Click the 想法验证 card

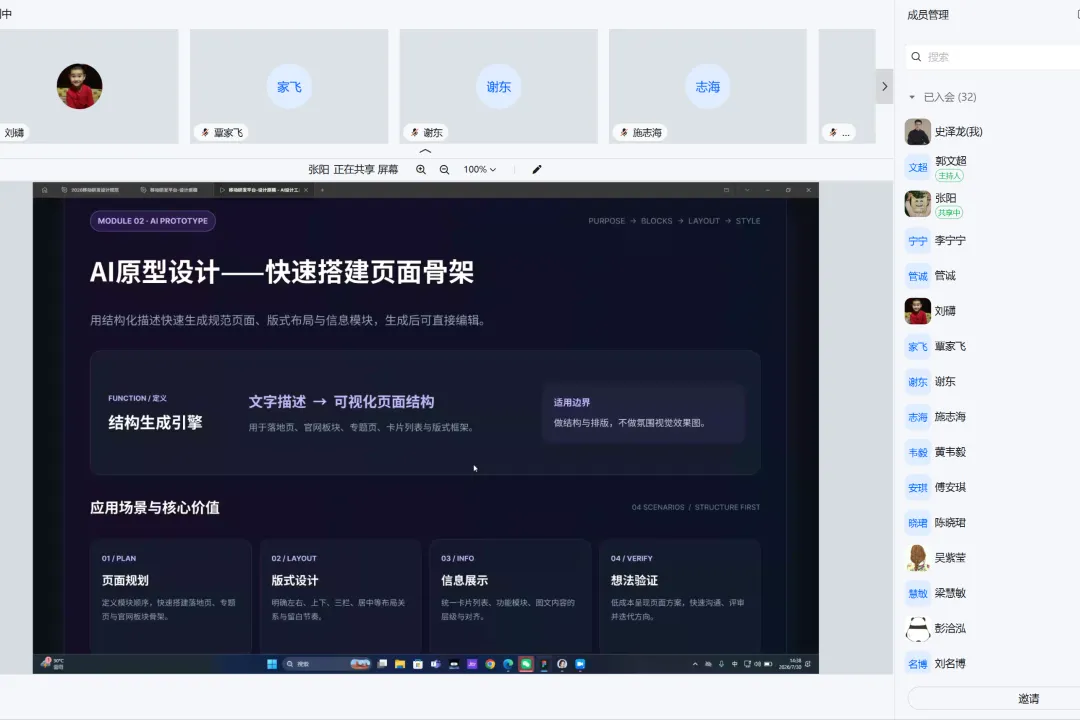(680, 596)
